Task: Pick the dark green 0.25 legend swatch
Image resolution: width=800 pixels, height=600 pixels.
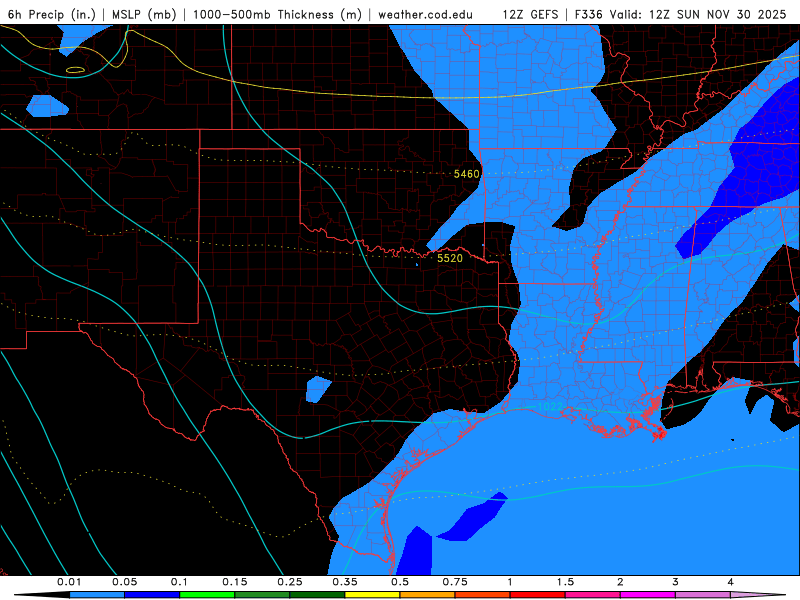Action: click(x=317, y=595)
